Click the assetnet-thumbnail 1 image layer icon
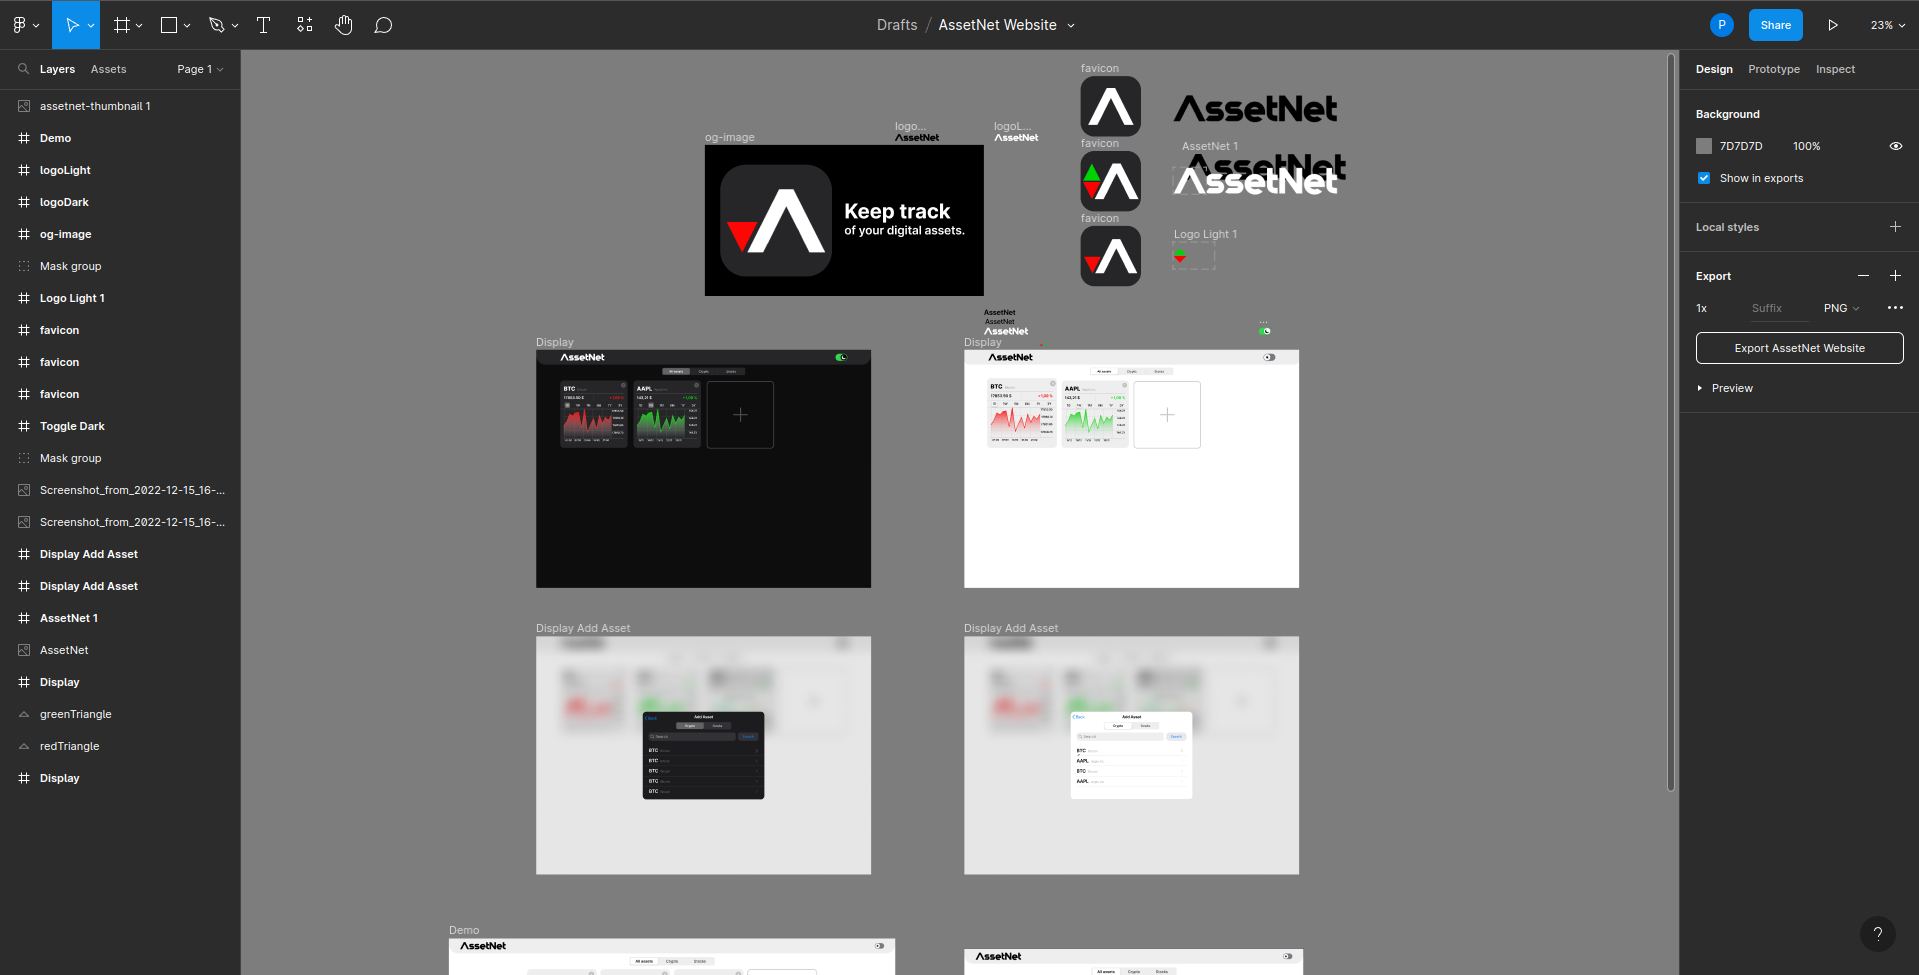1919x975 pixels. point(24,106)
